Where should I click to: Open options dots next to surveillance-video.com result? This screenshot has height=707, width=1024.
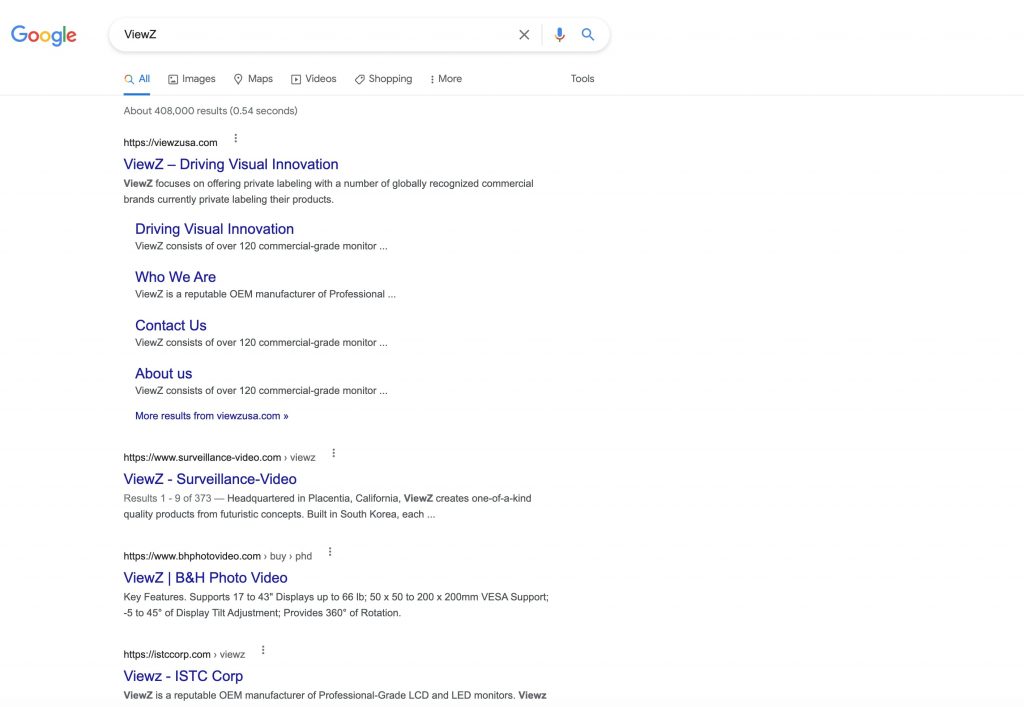[334, 453]
